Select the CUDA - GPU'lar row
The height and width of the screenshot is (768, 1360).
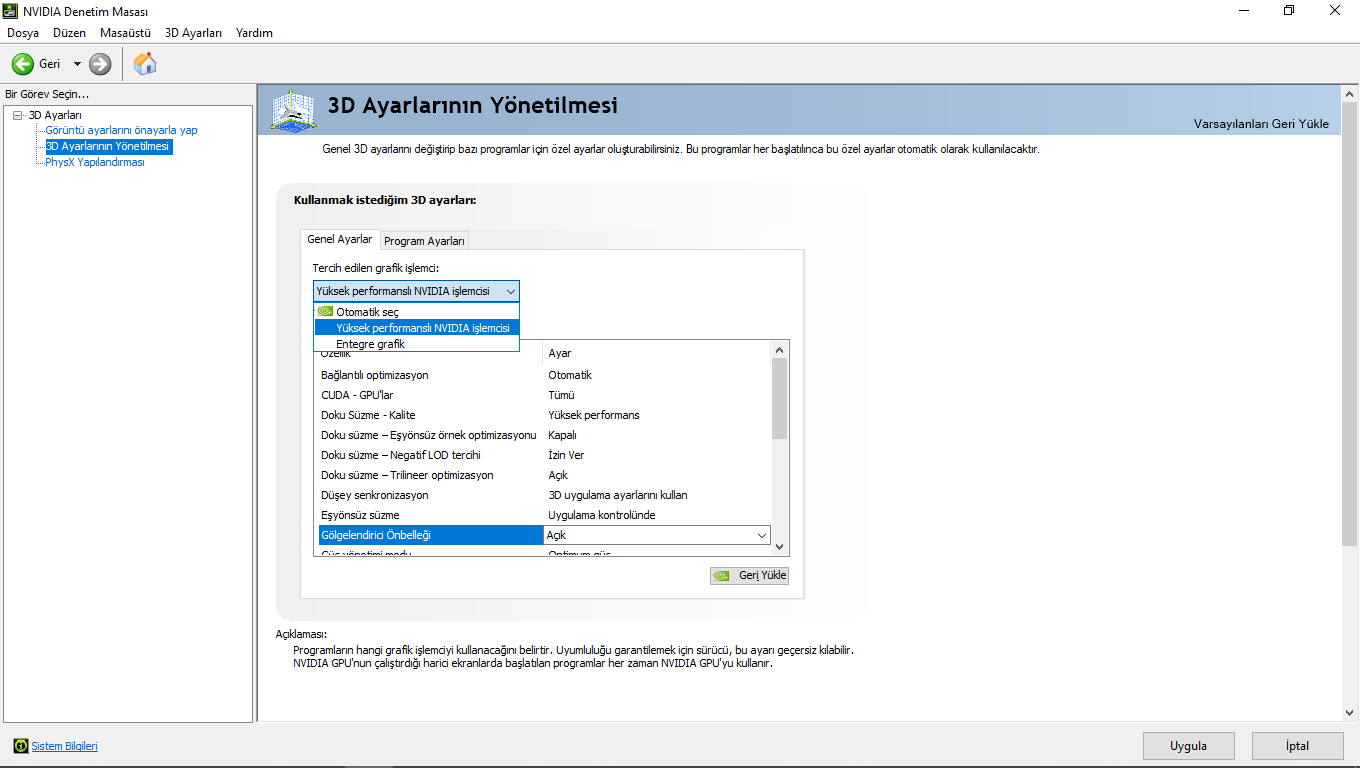544,395
